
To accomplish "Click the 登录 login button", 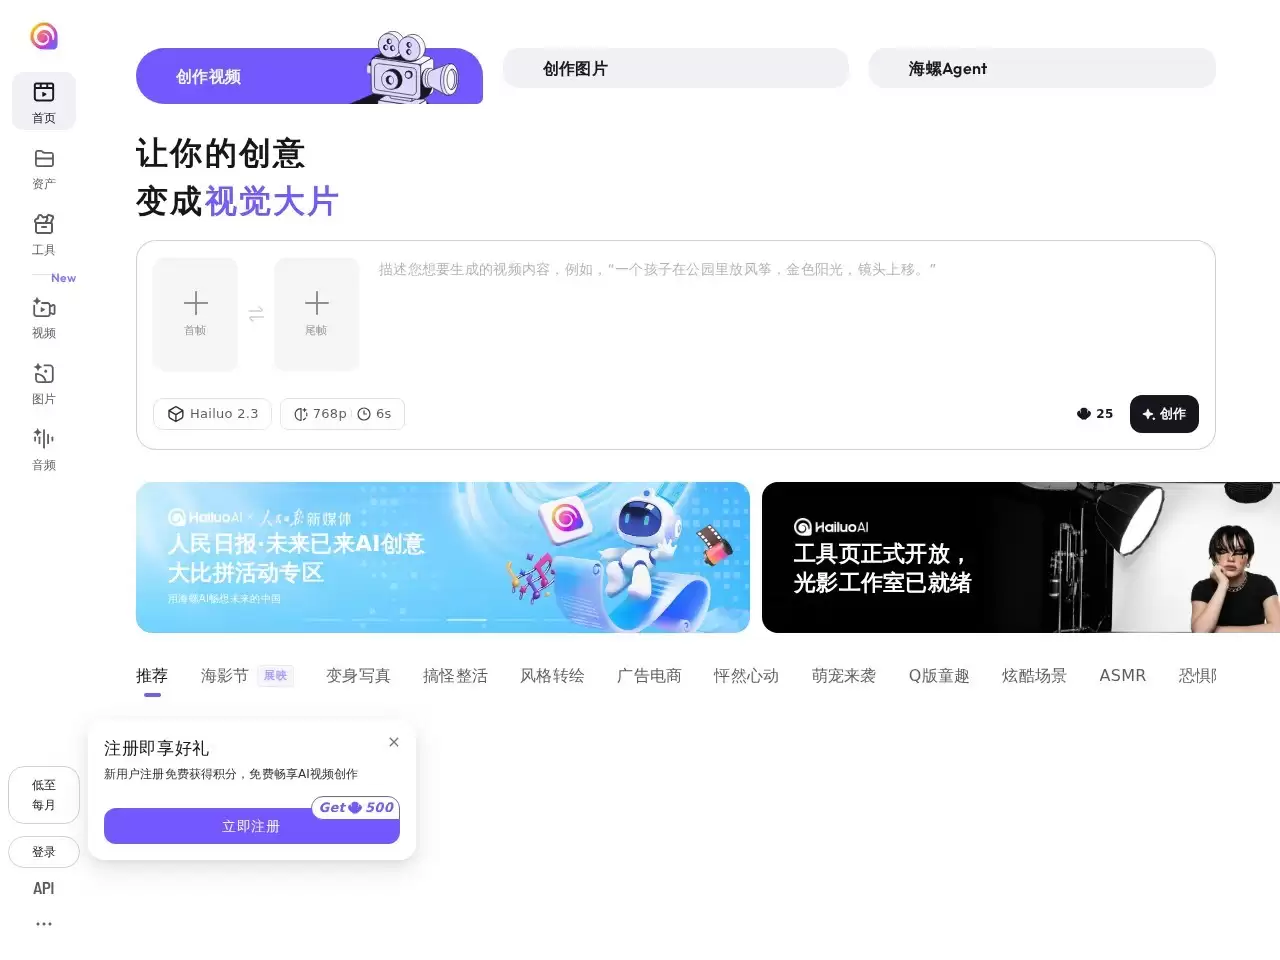I will (44, 852).
